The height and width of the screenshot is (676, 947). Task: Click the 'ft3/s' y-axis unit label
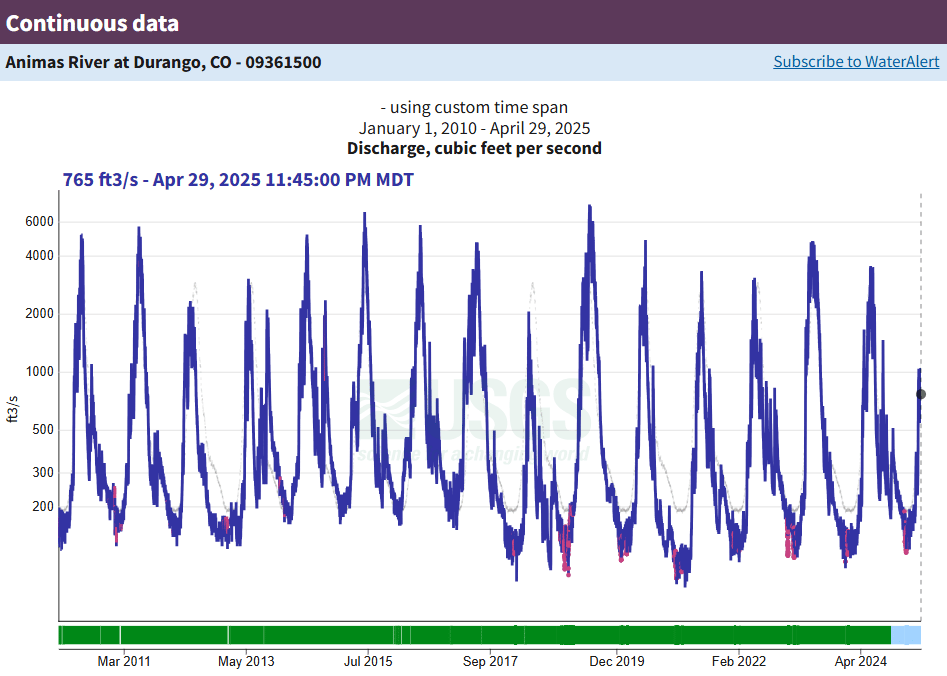coord(13,410)
